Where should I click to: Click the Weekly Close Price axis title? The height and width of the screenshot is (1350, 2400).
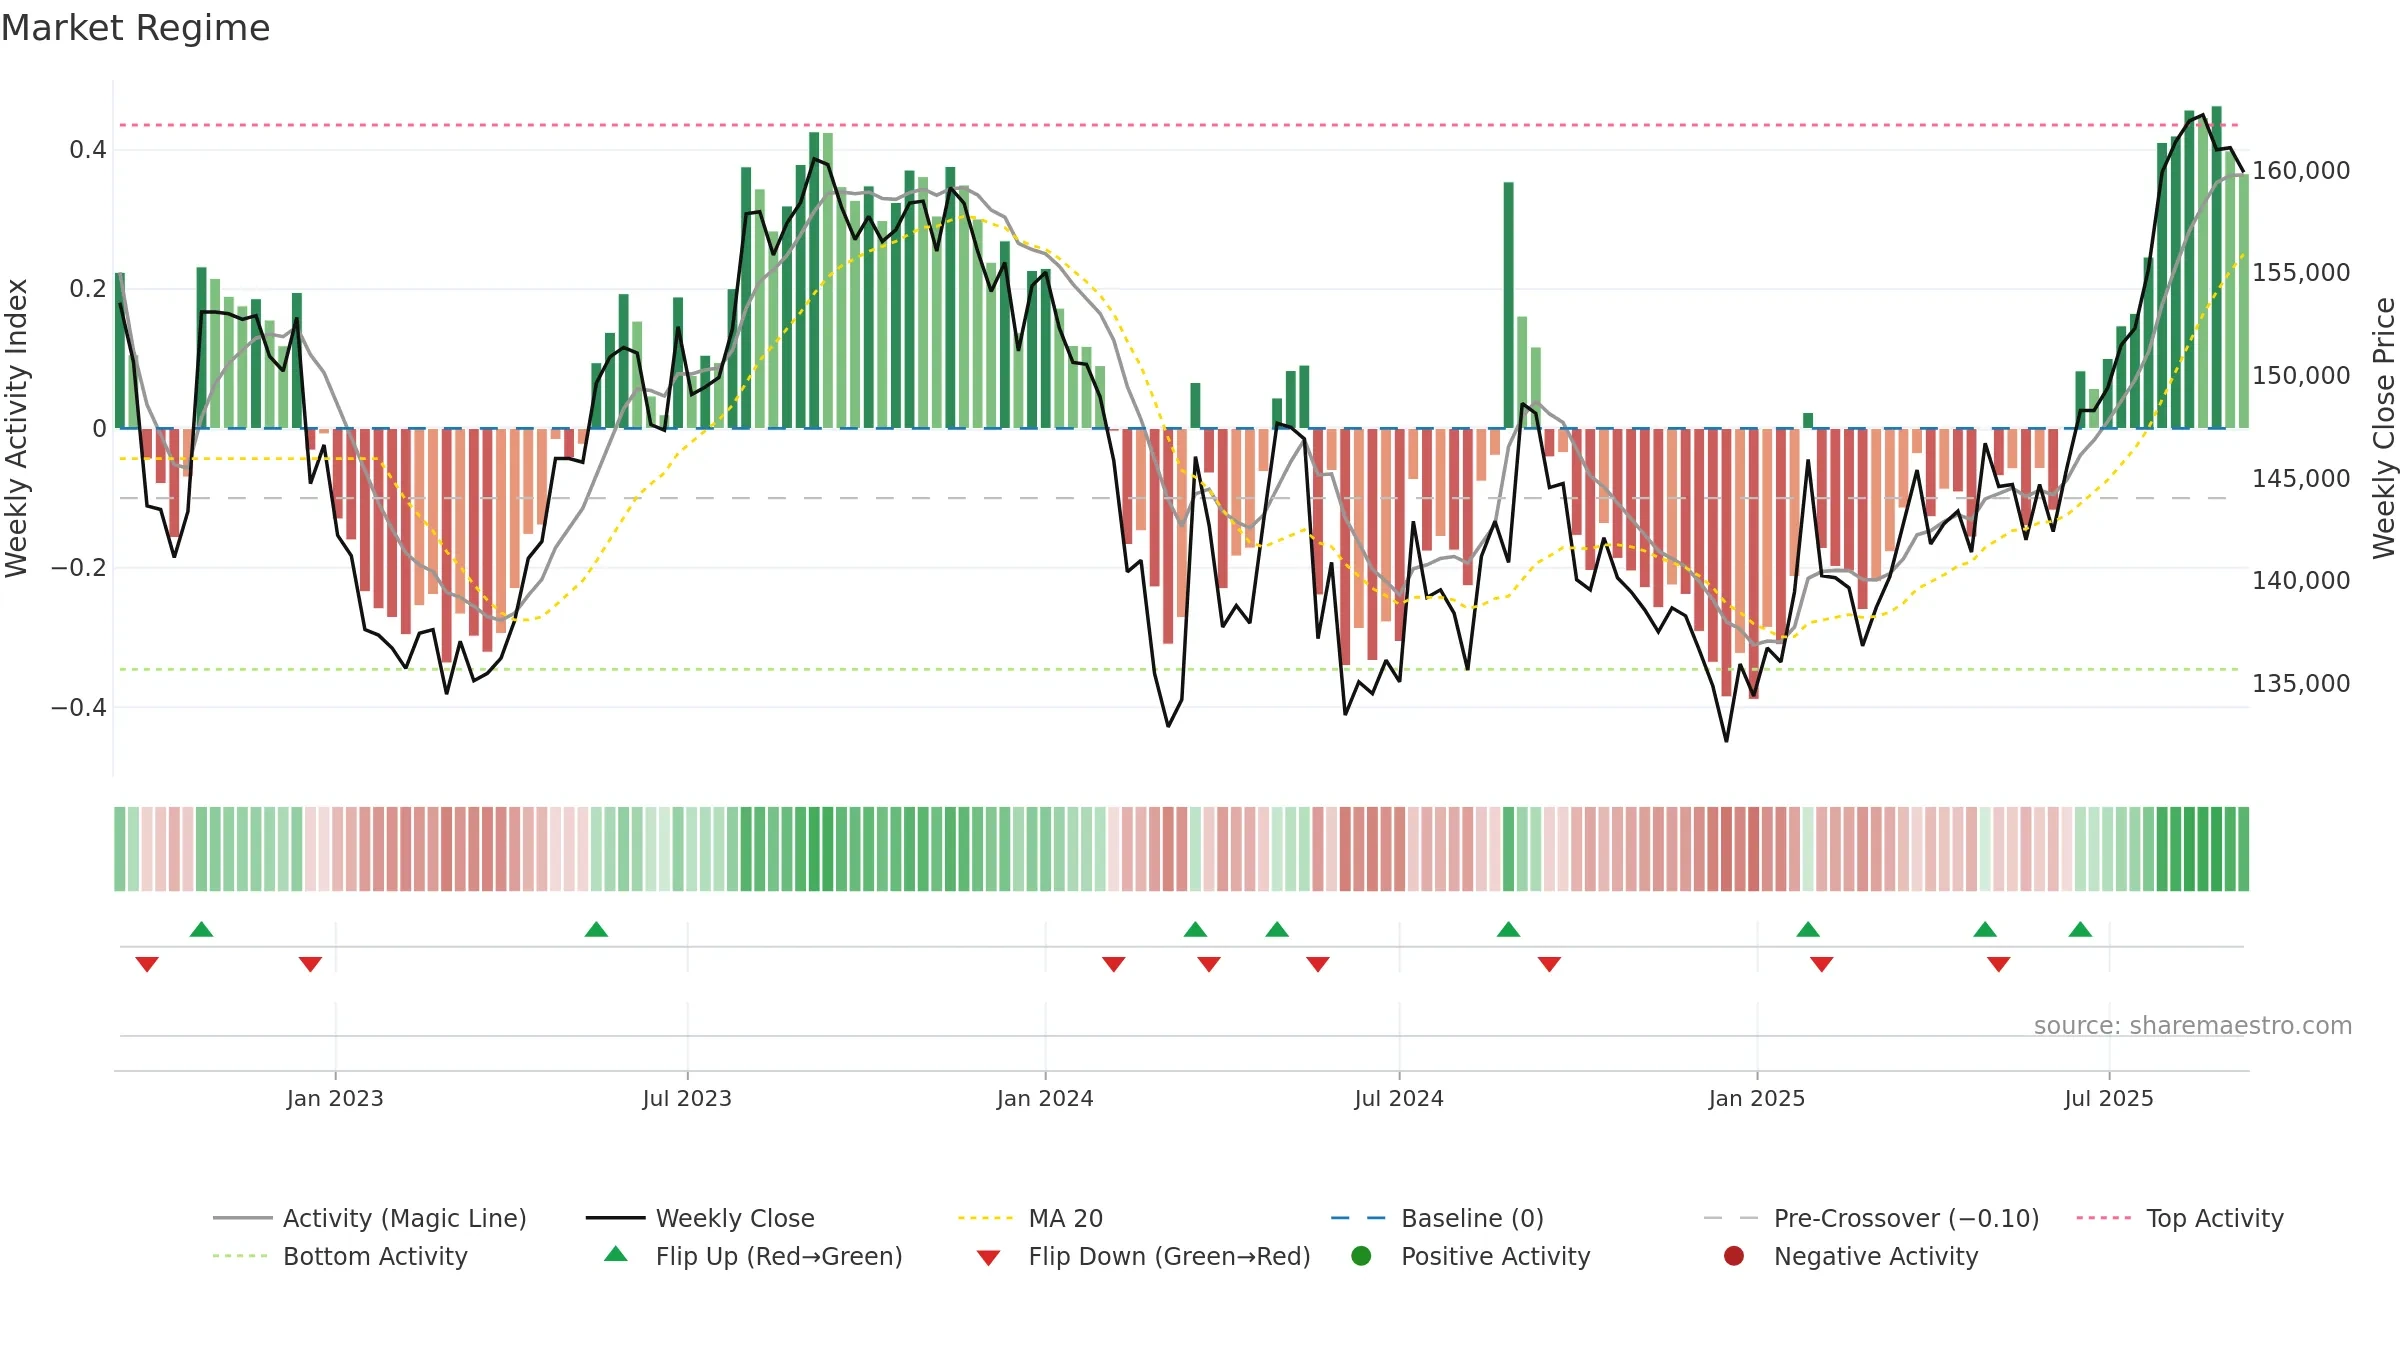pyautogui.click(x=2384, y=428)
